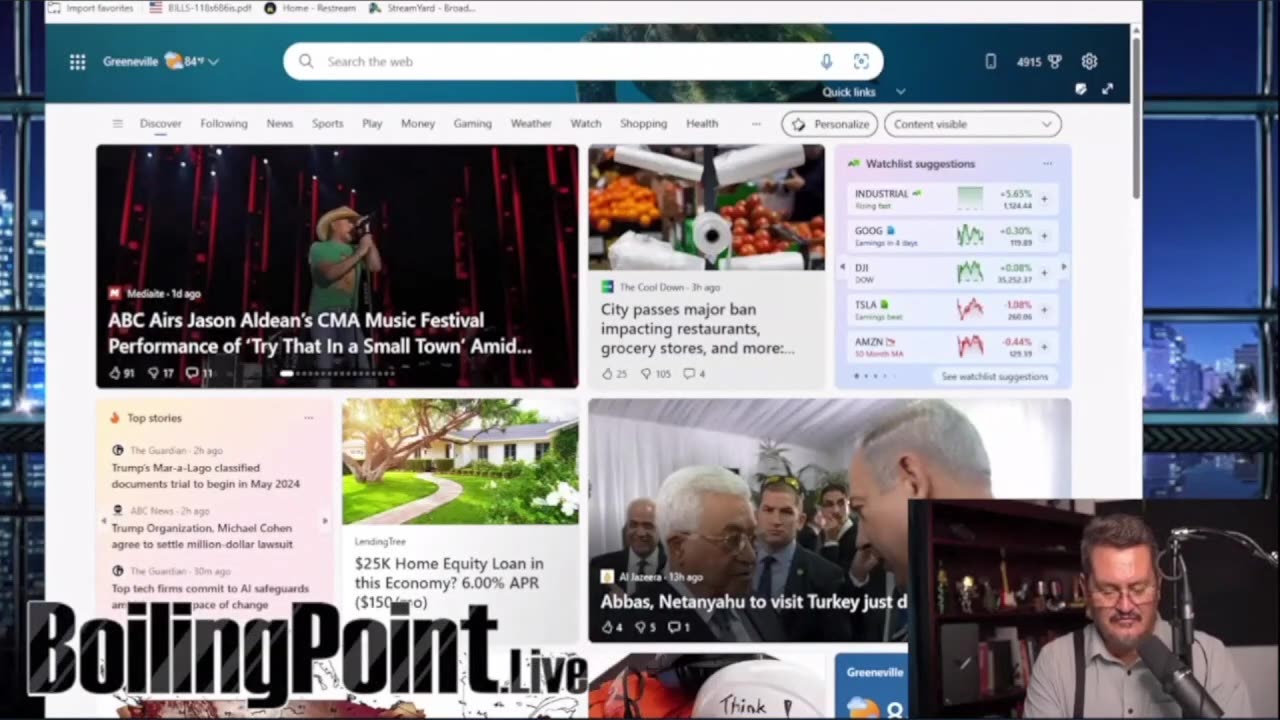Add AMZN stock to your watchlist
Viewport: 1280px width, 720px height.
(x=1044, y=344)
